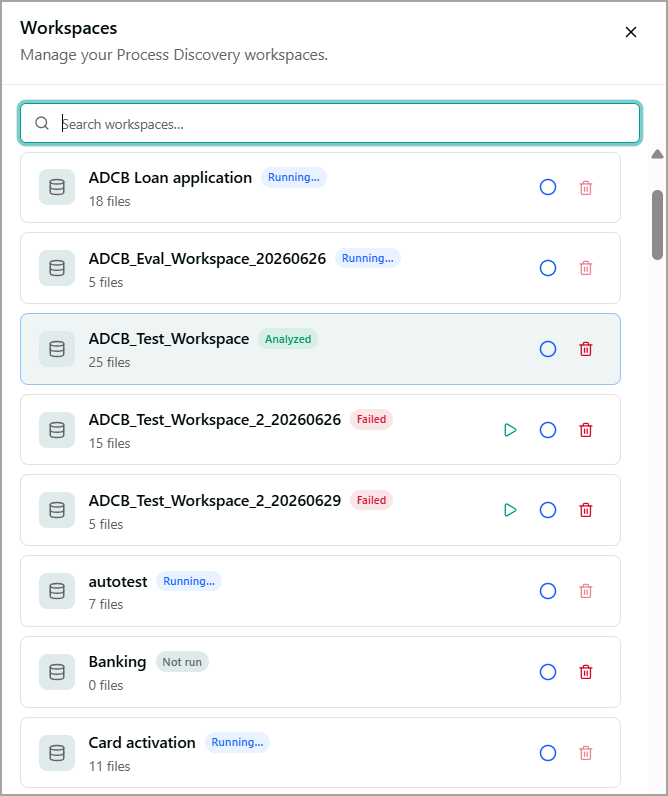Click database icon of ADCB_Eval_Workspace_20260626

click(57, 268)
